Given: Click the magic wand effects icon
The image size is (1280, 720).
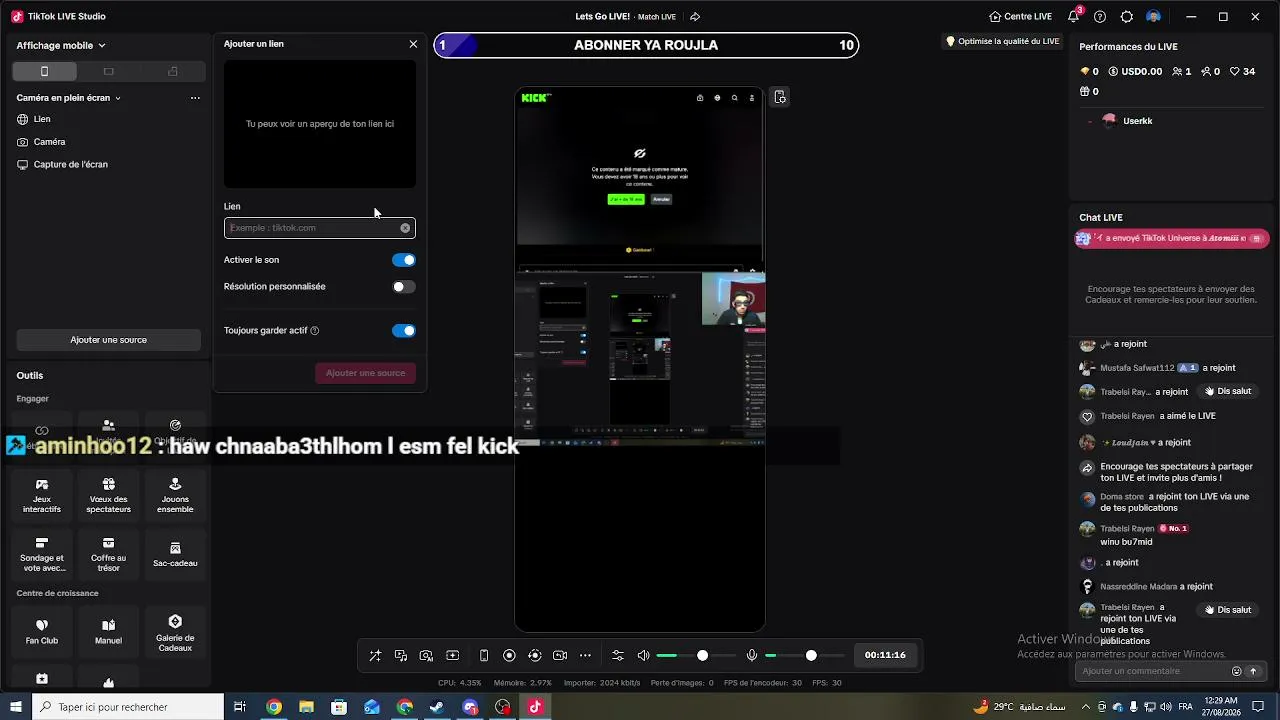Looking at the screenshot, I should pos(375,656).
